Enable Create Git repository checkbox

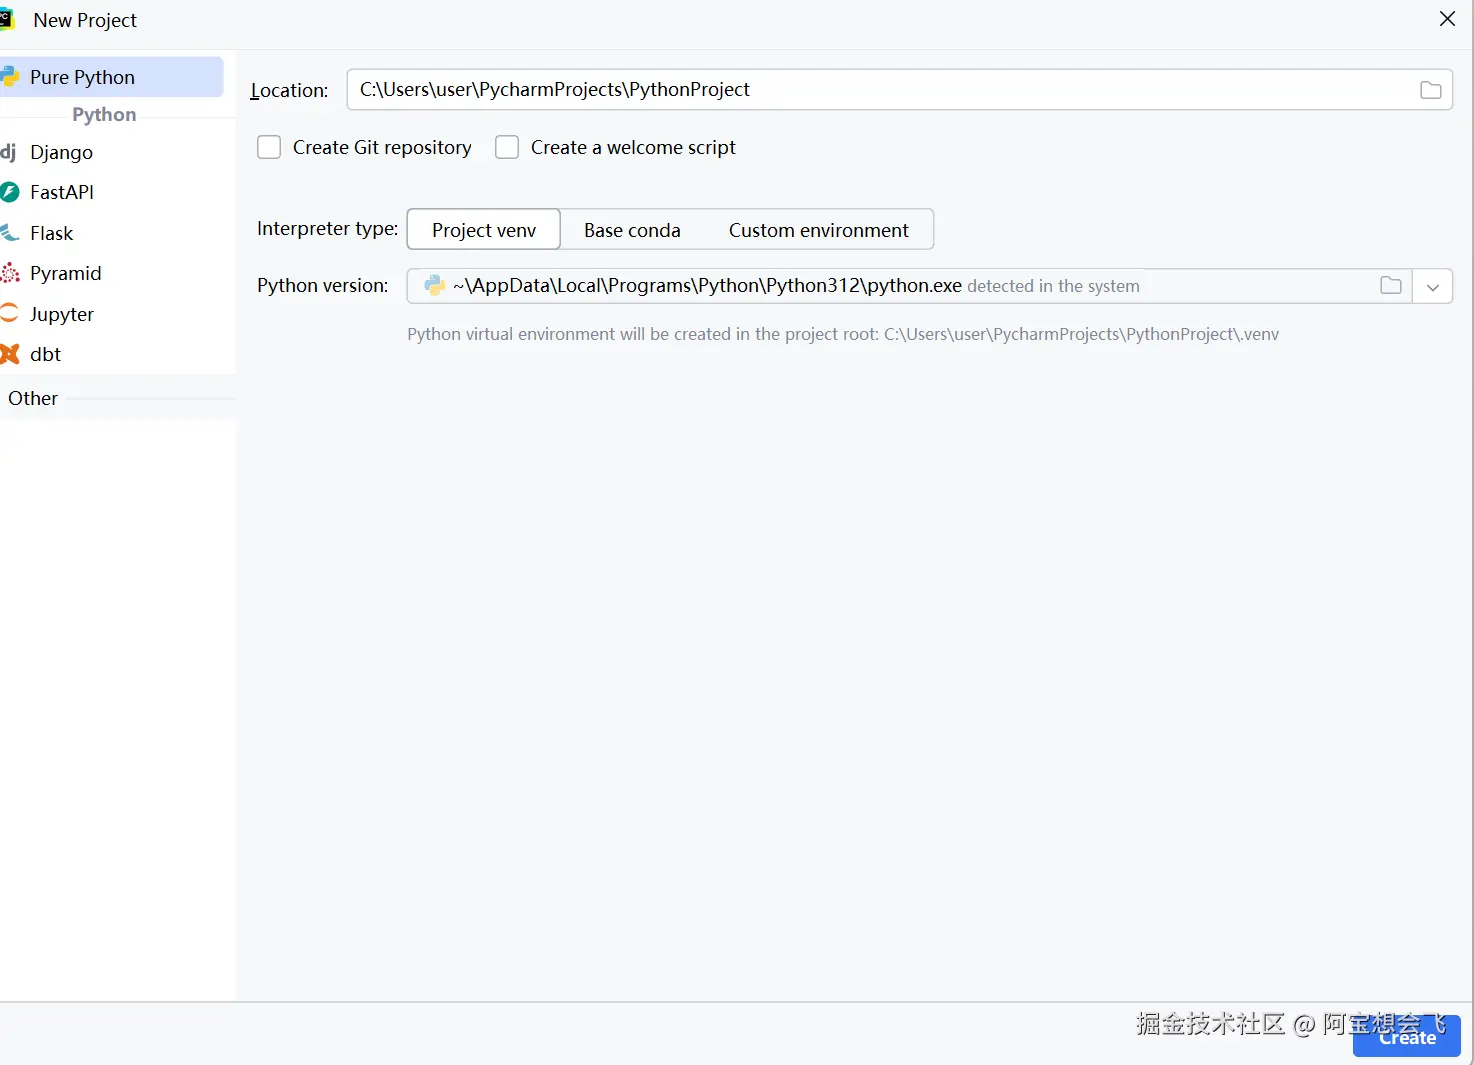[x=269, y=147]
